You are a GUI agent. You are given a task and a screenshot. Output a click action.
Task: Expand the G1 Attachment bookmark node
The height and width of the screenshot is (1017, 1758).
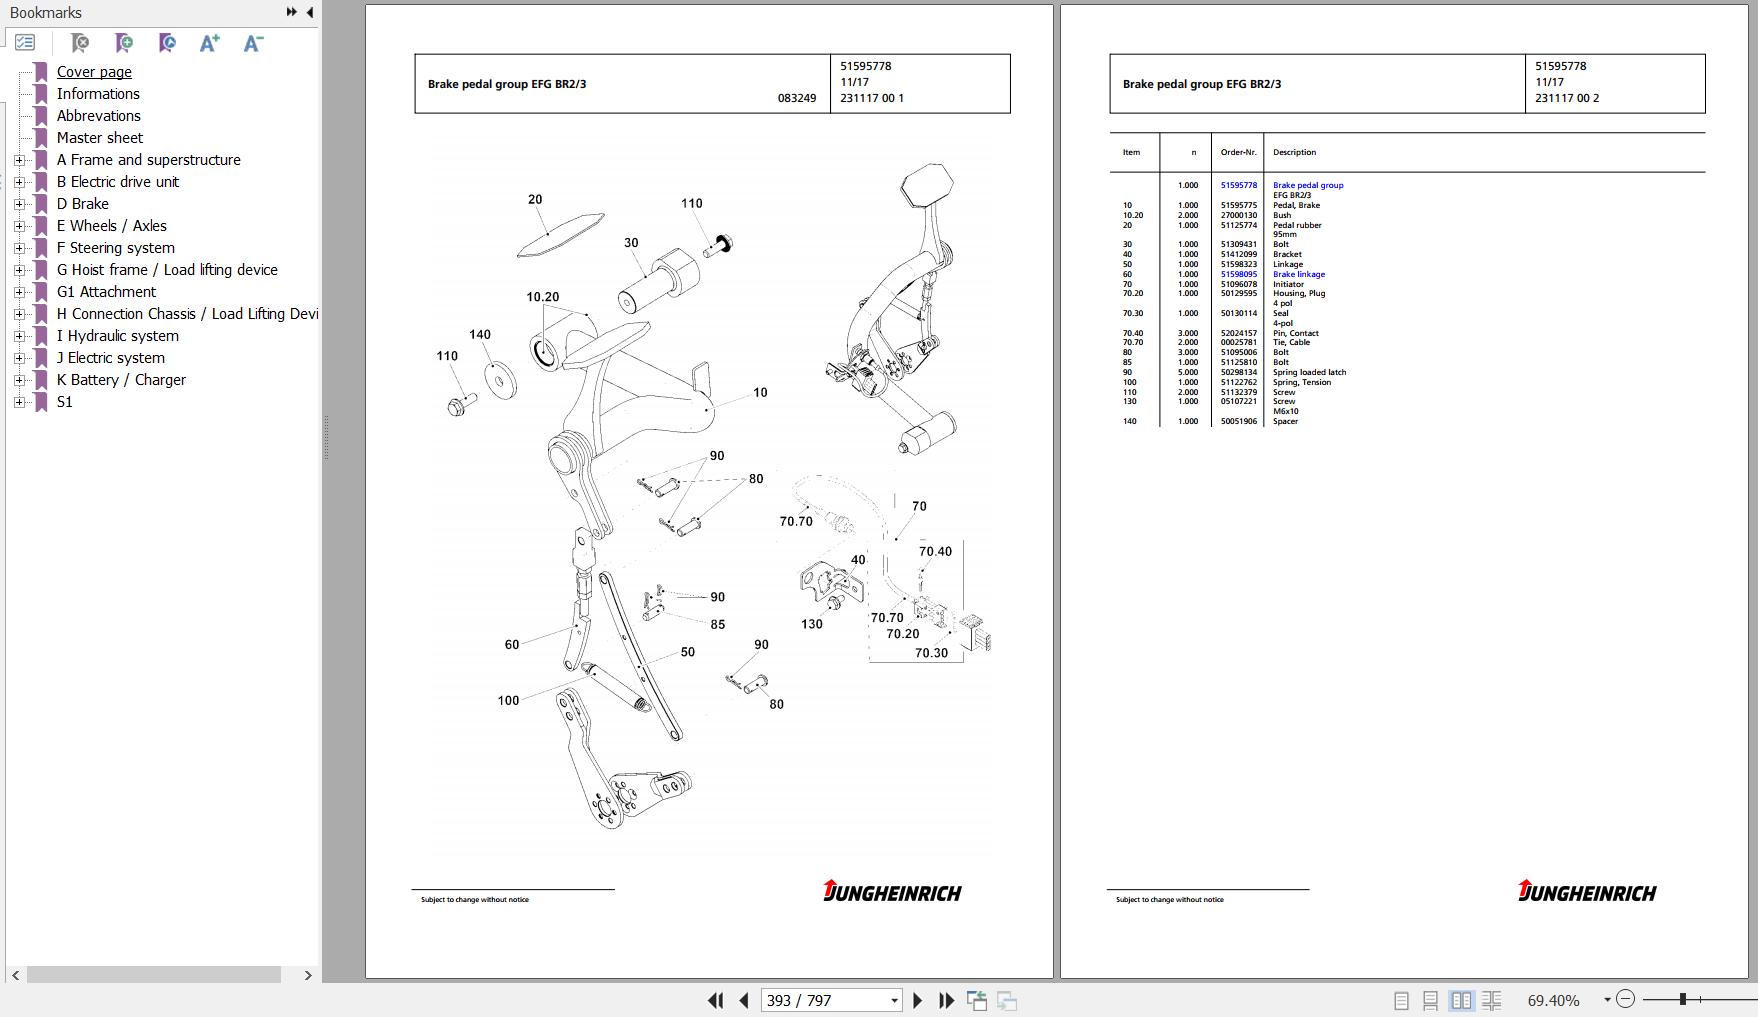pos(19,292)
